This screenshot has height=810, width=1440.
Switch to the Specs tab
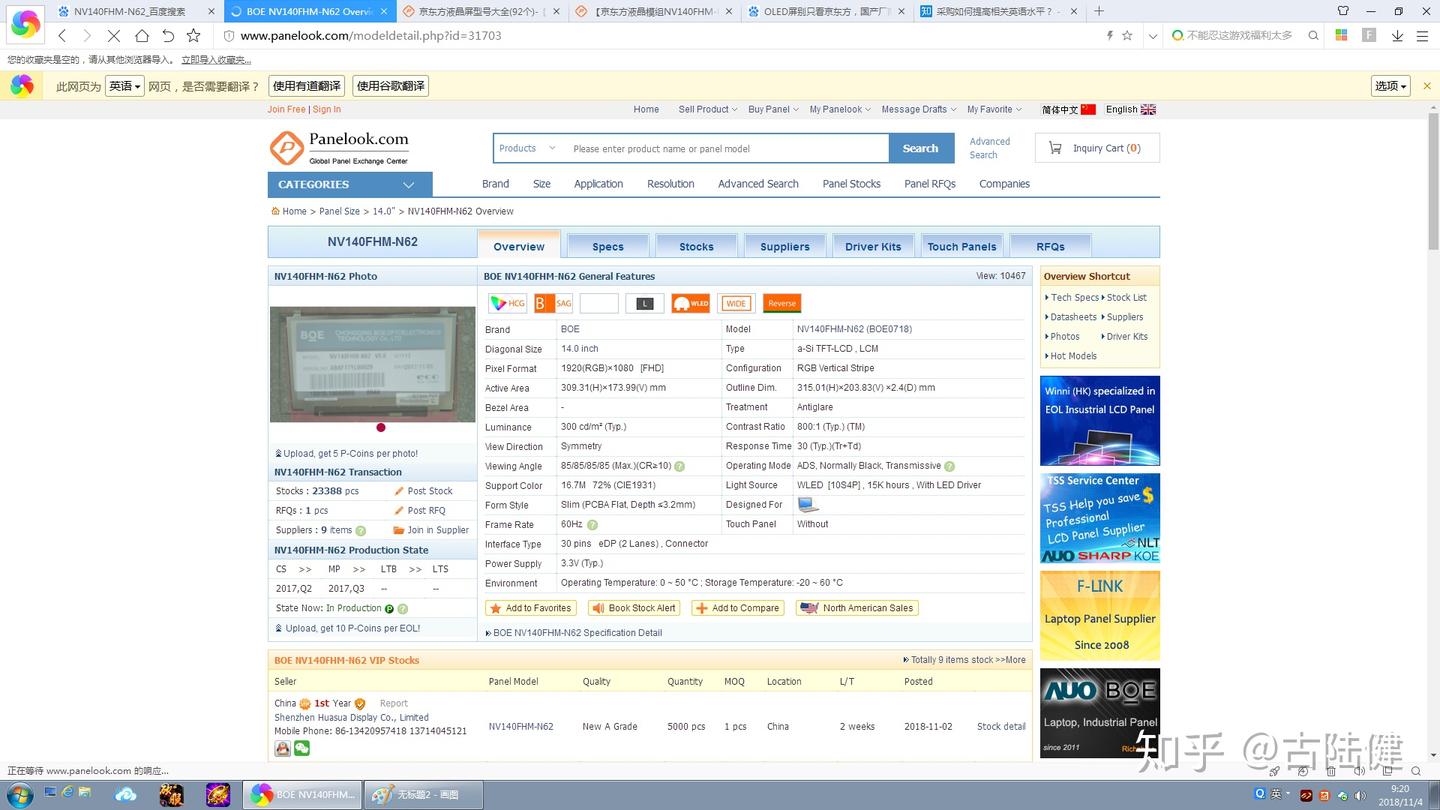coord(608,246)
